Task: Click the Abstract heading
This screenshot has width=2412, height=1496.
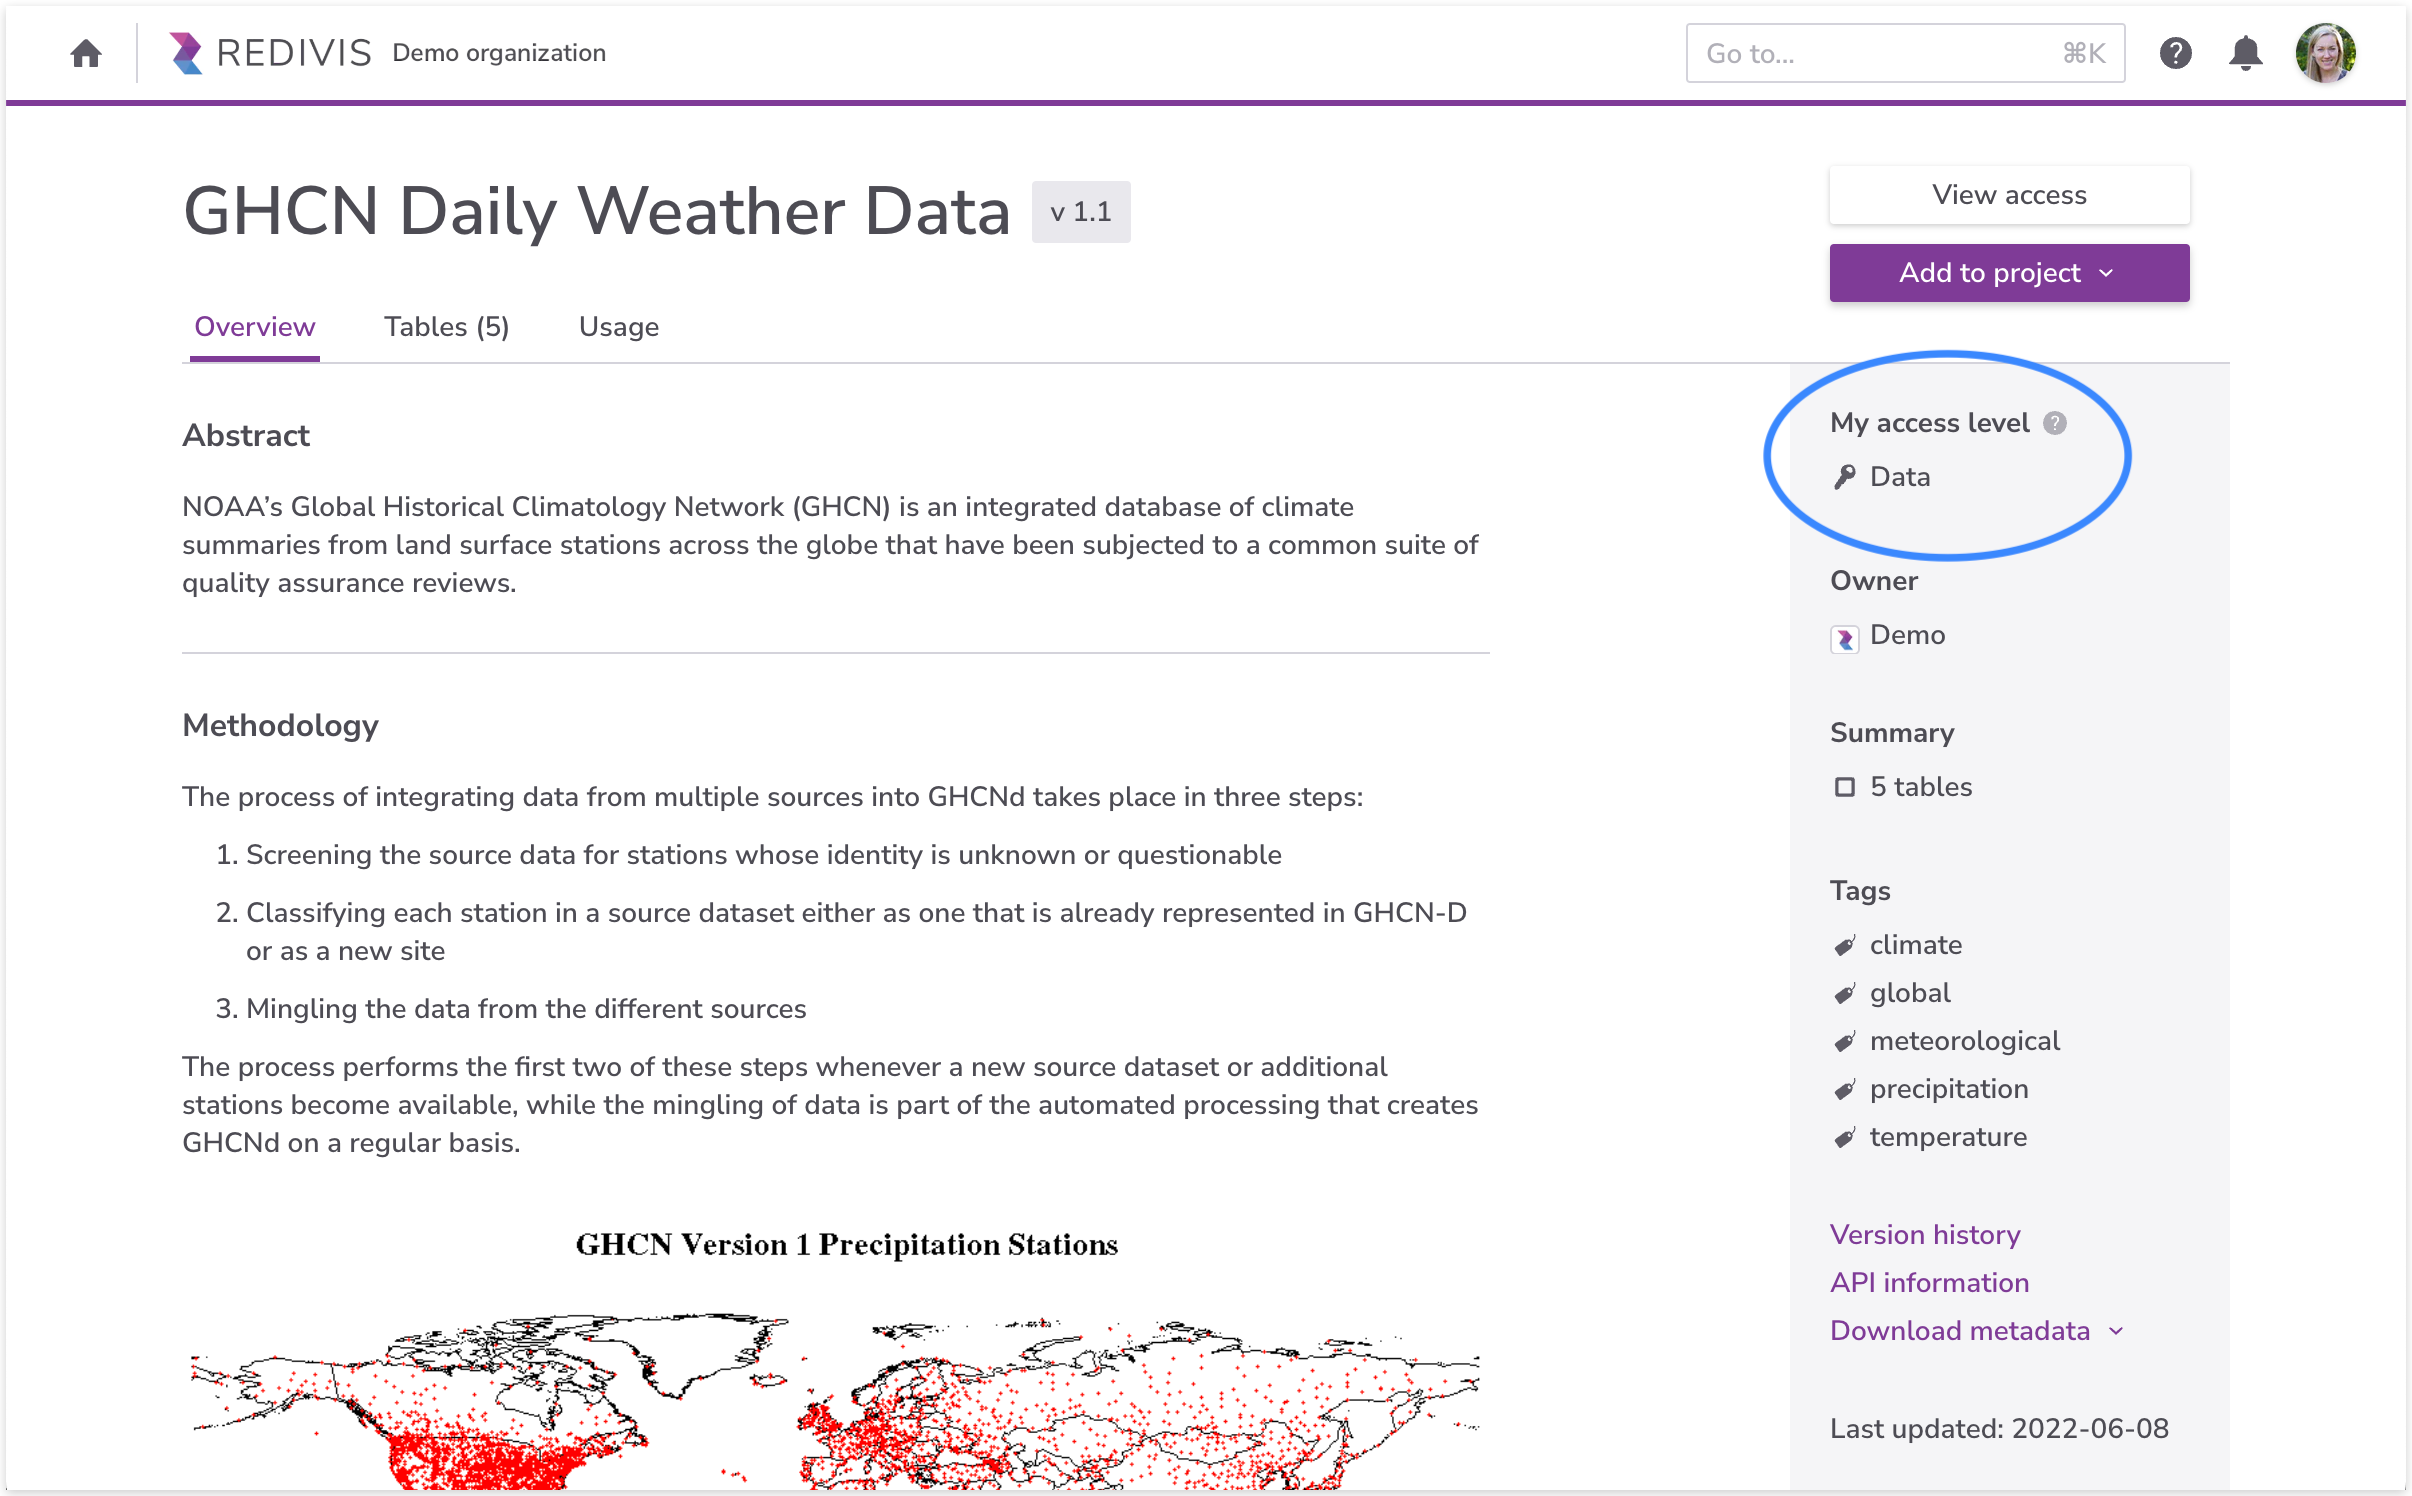Action: [246, 436]
